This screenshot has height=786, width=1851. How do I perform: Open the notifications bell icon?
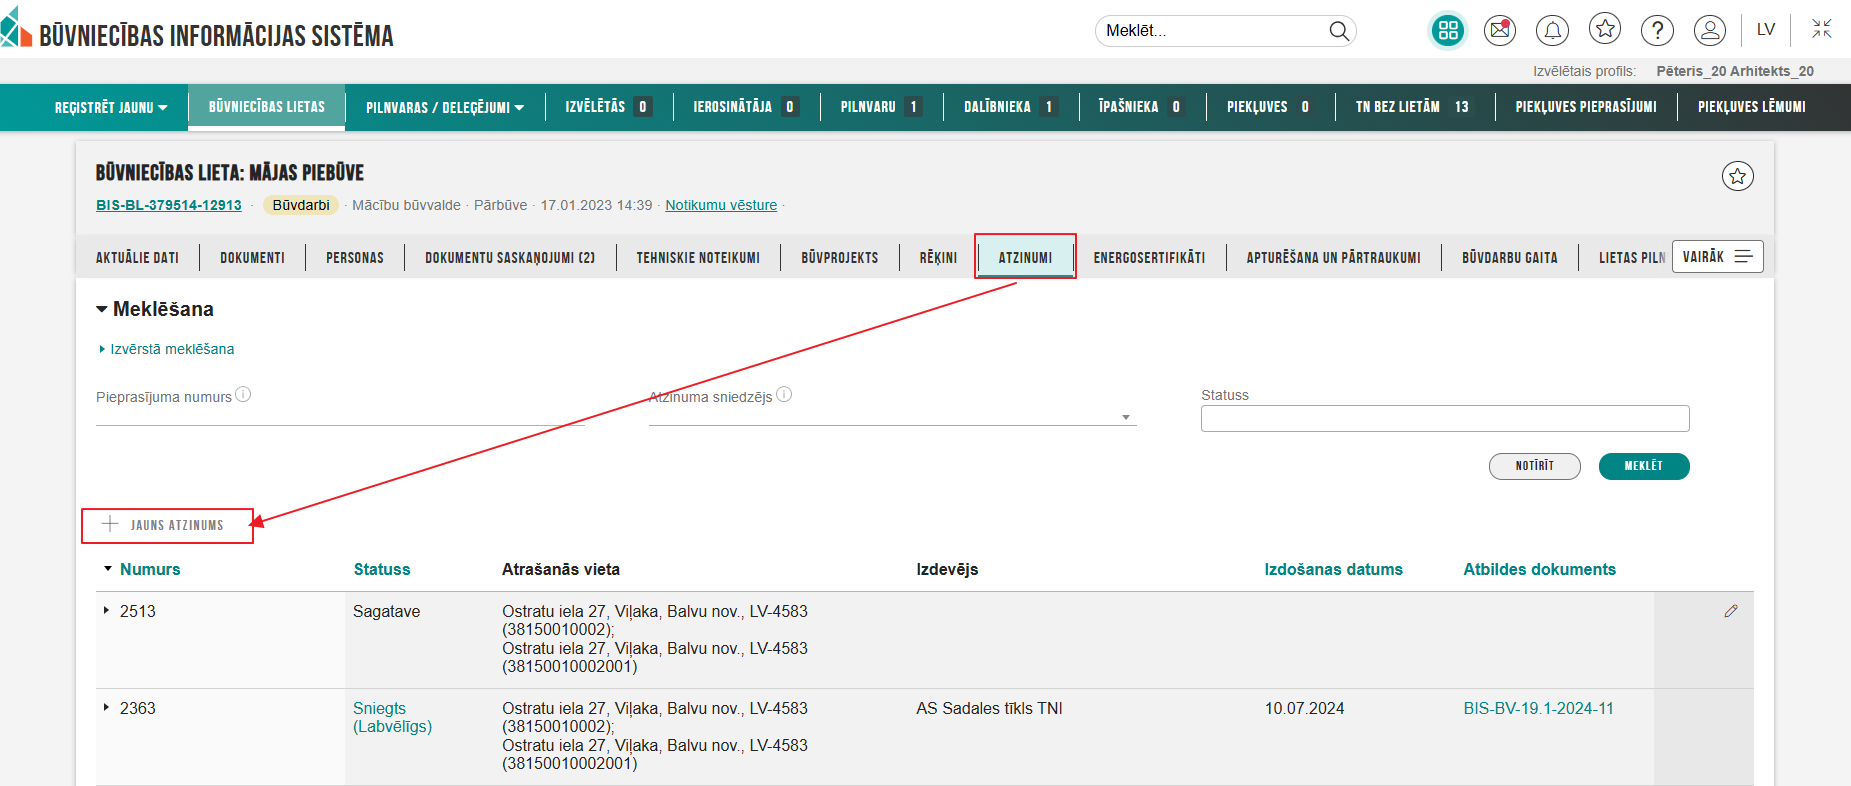click(x=1552, y=30)
